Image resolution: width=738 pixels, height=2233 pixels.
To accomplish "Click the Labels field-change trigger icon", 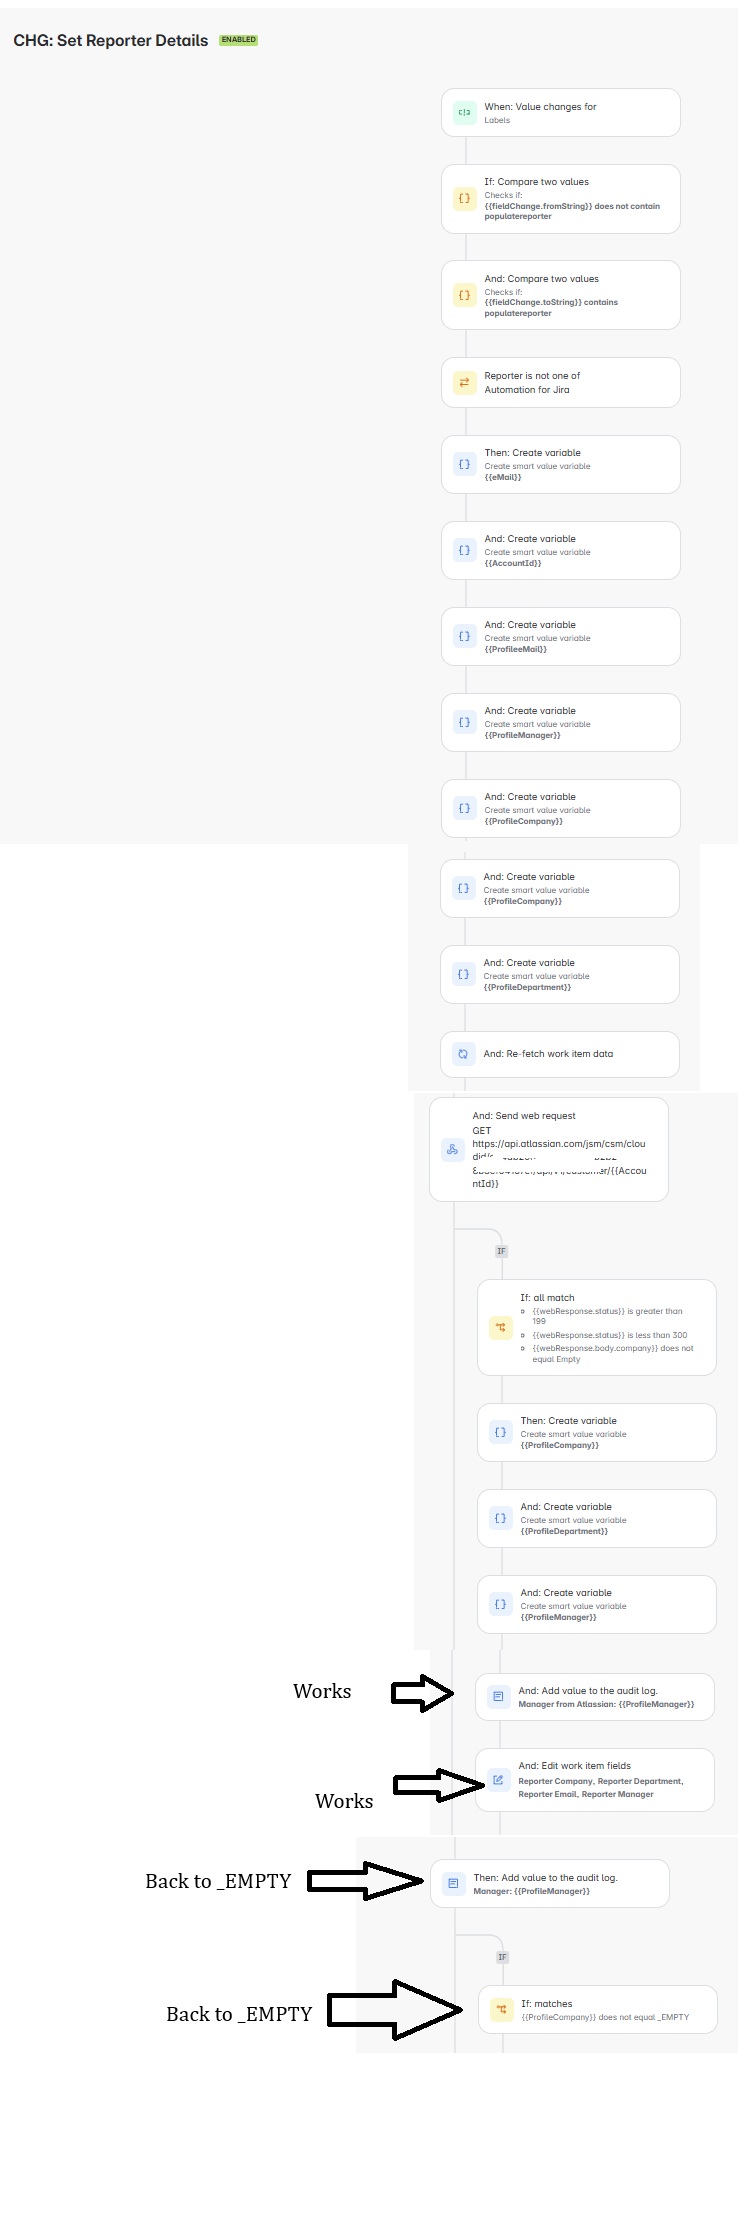I will (x=464, y=112).
